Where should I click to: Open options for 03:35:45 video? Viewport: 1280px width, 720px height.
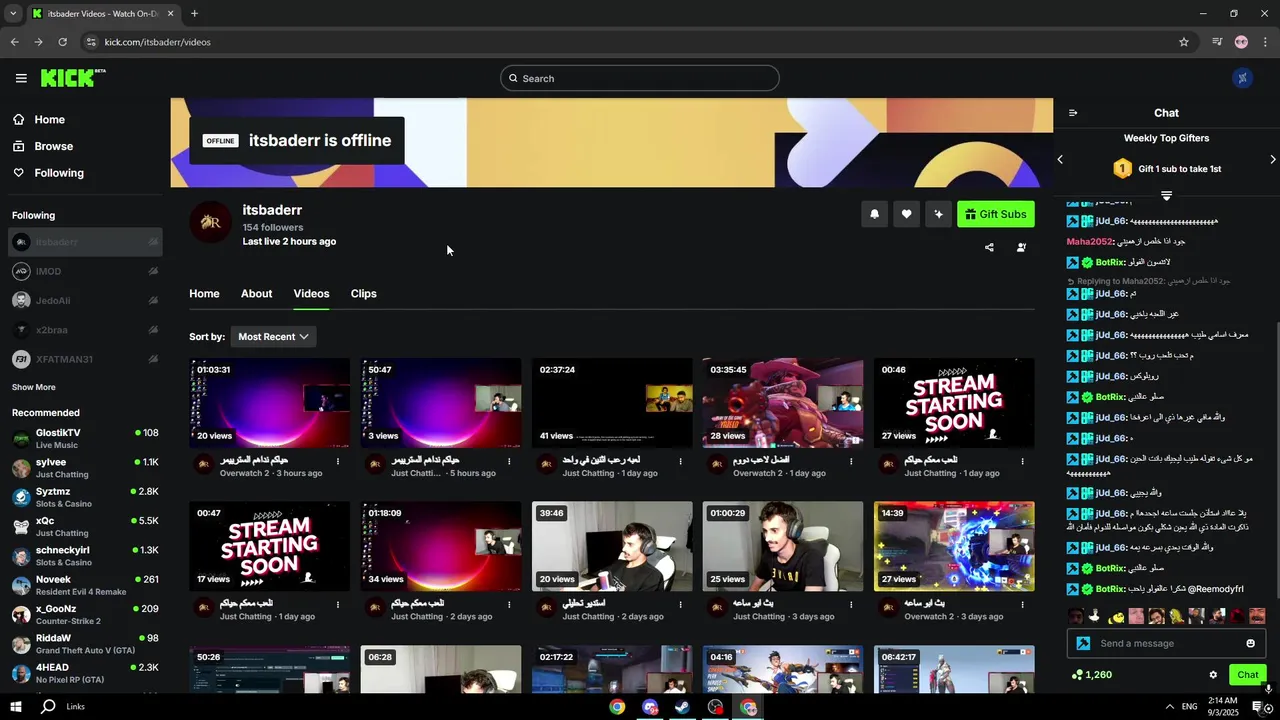[851, 461]
